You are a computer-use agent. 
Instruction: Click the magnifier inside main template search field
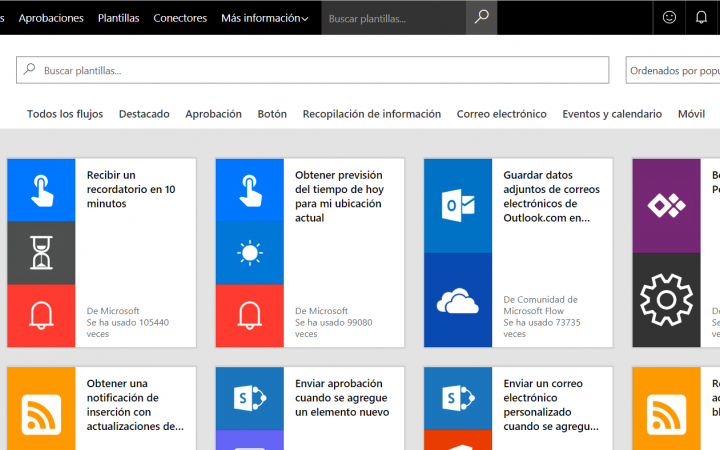click(29, 69)
